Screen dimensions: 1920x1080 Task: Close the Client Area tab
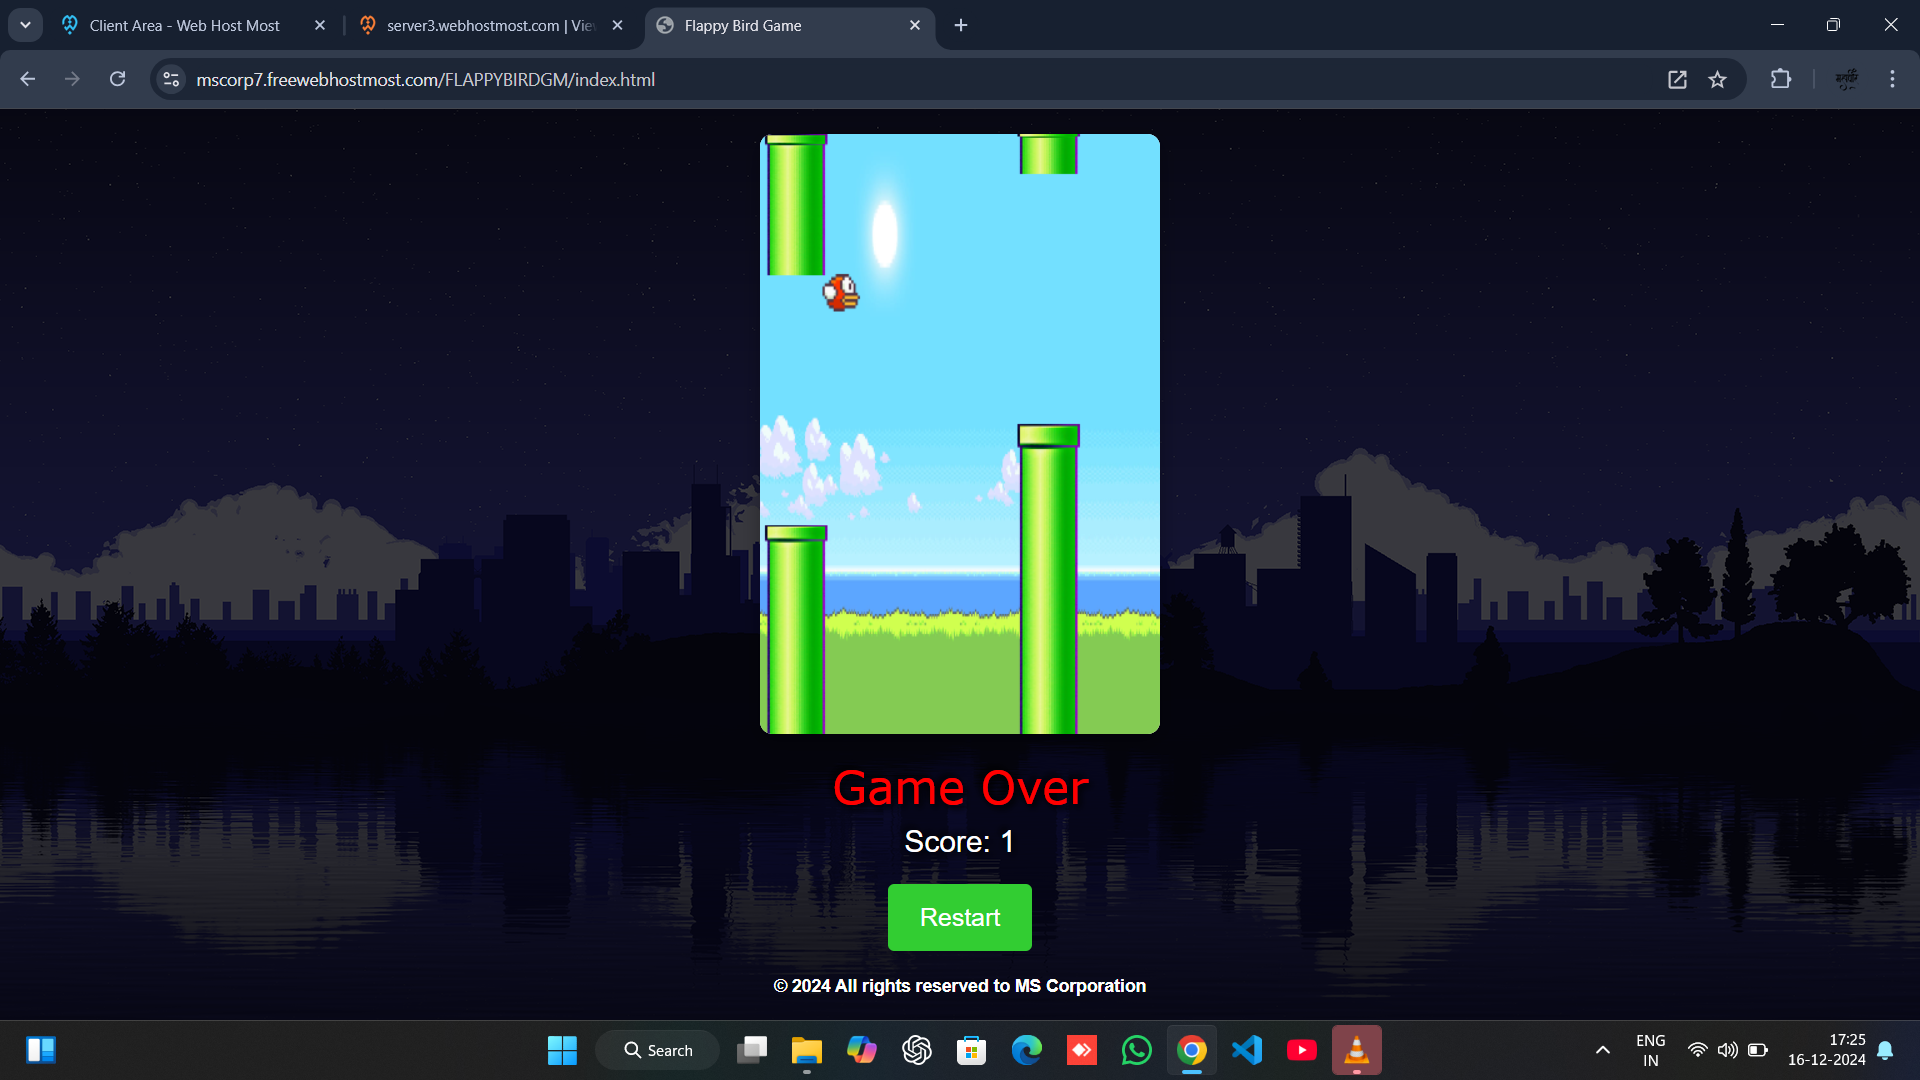[320, 26]
